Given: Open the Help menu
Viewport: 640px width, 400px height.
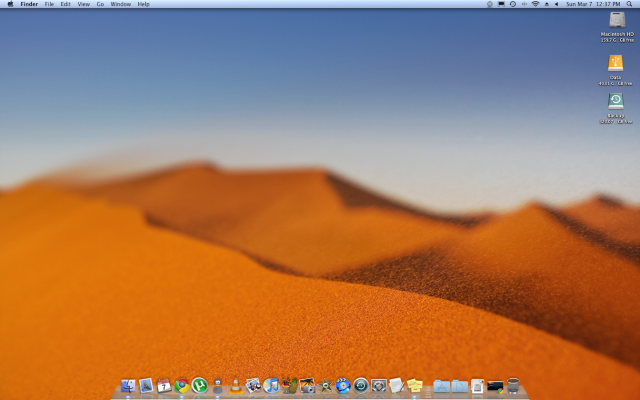Looking at the screenshot, I should (143, 4).
